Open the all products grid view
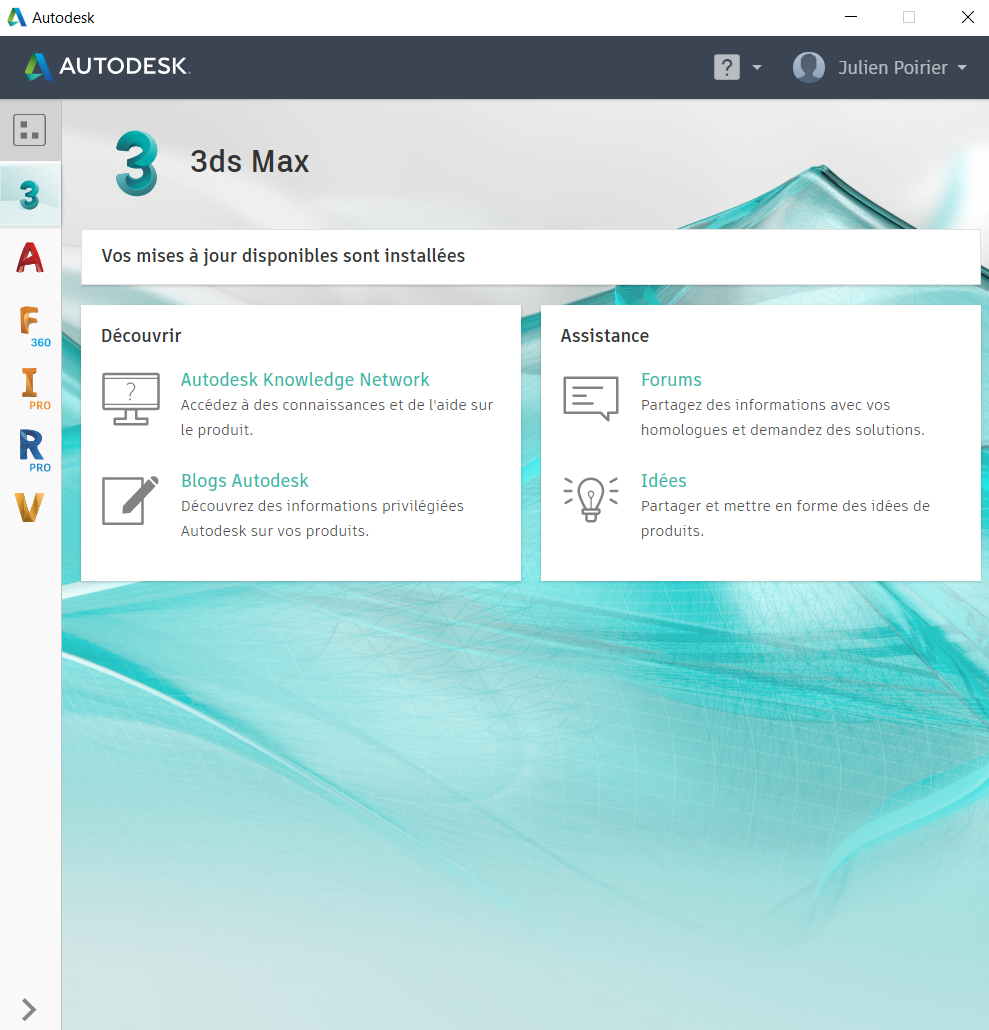The width and height of the screenshot is (989, 1030). [30, 129]
